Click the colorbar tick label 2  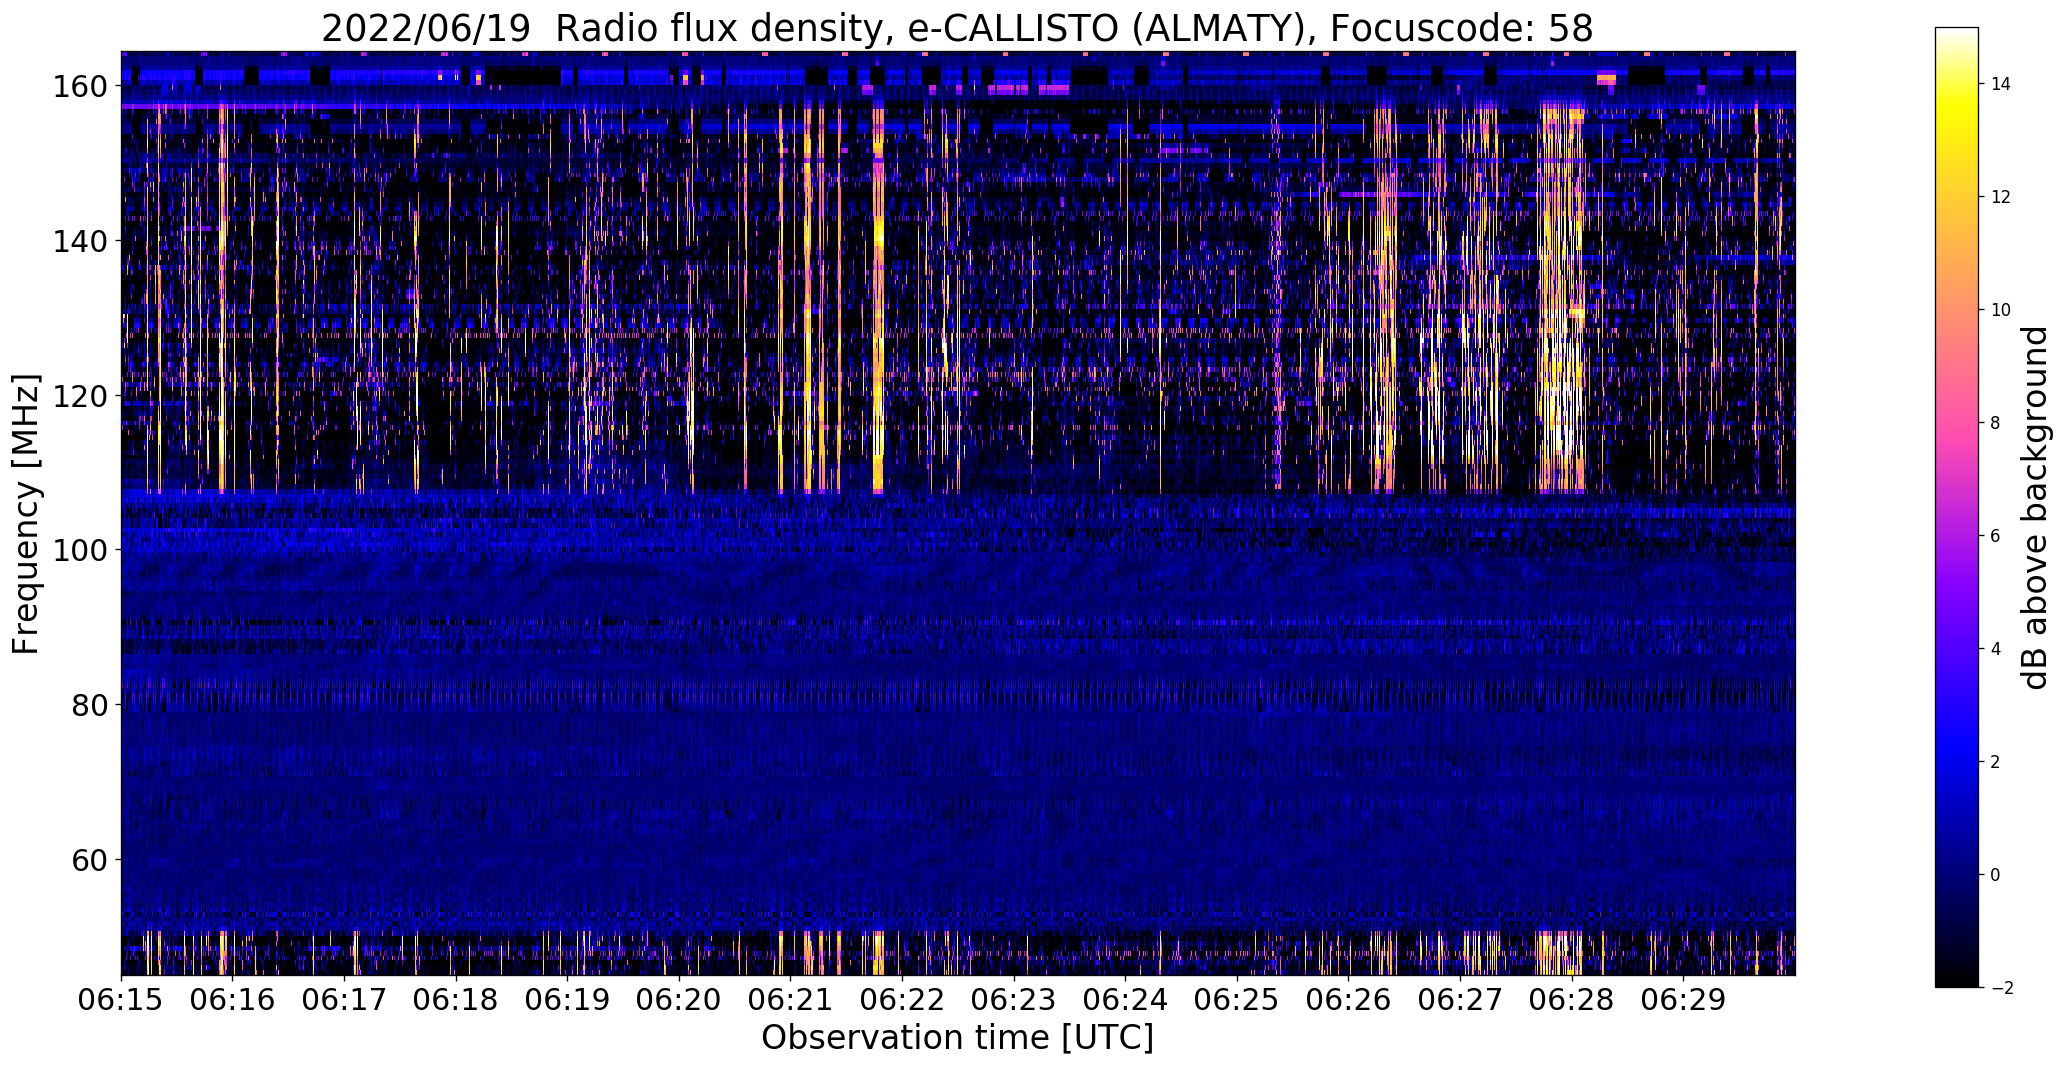click(1996, 762)
